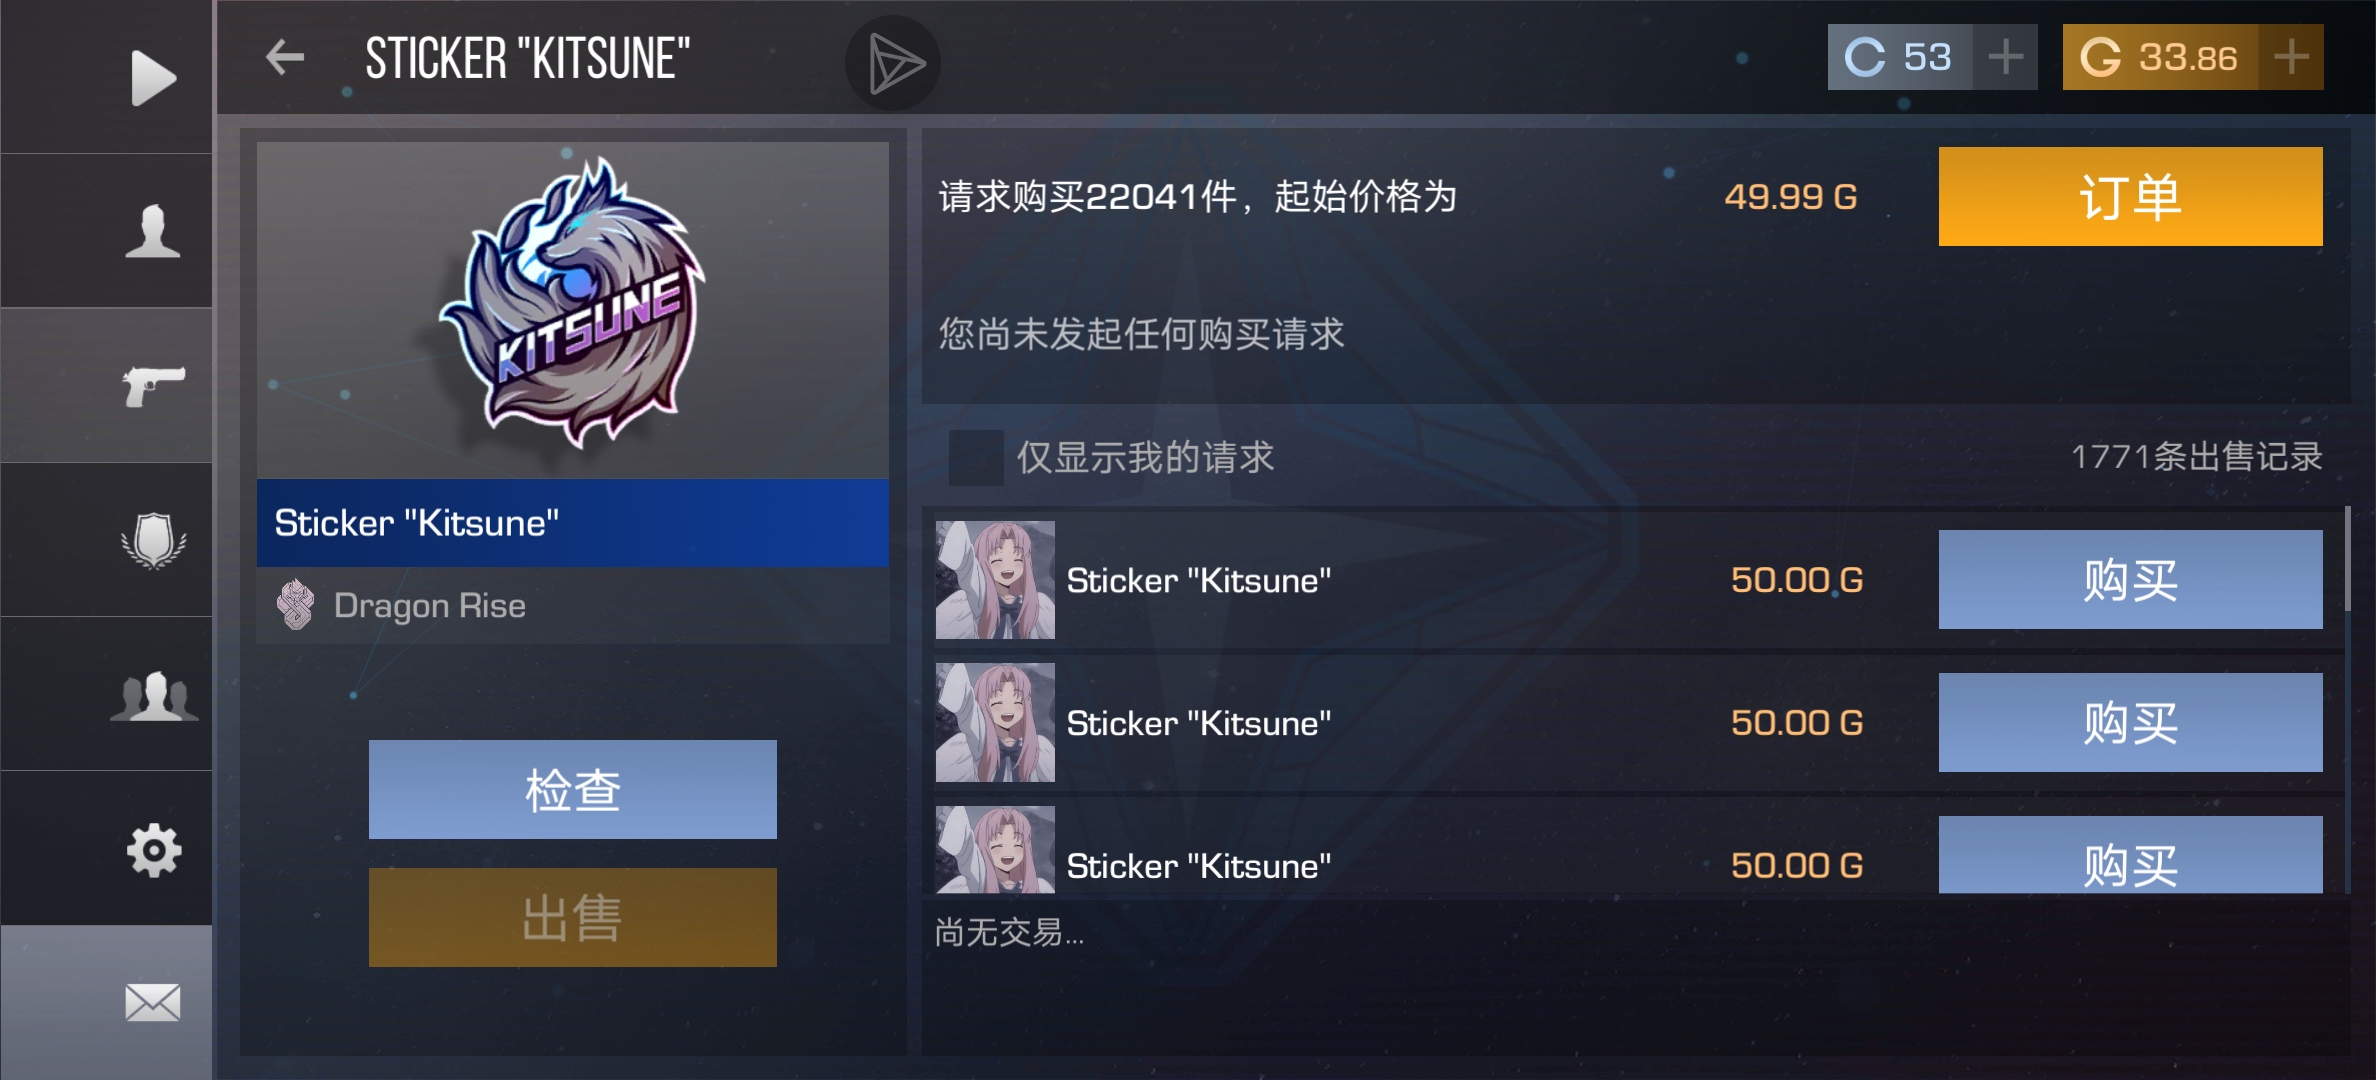This screenshot has height=1080, width=2376.
Task: Tap the play triangle in the sidebar
Action: coord(153,77)
